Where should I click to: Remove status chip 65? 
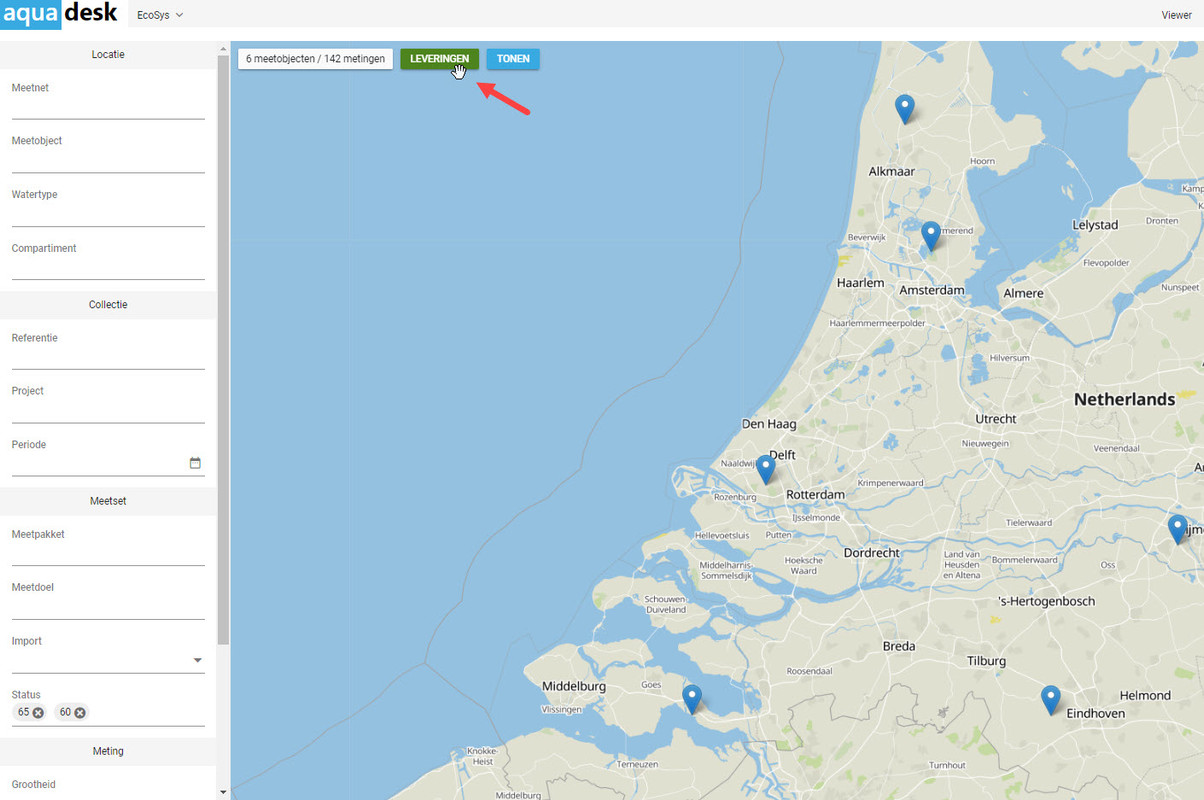[x=38, y=712]
